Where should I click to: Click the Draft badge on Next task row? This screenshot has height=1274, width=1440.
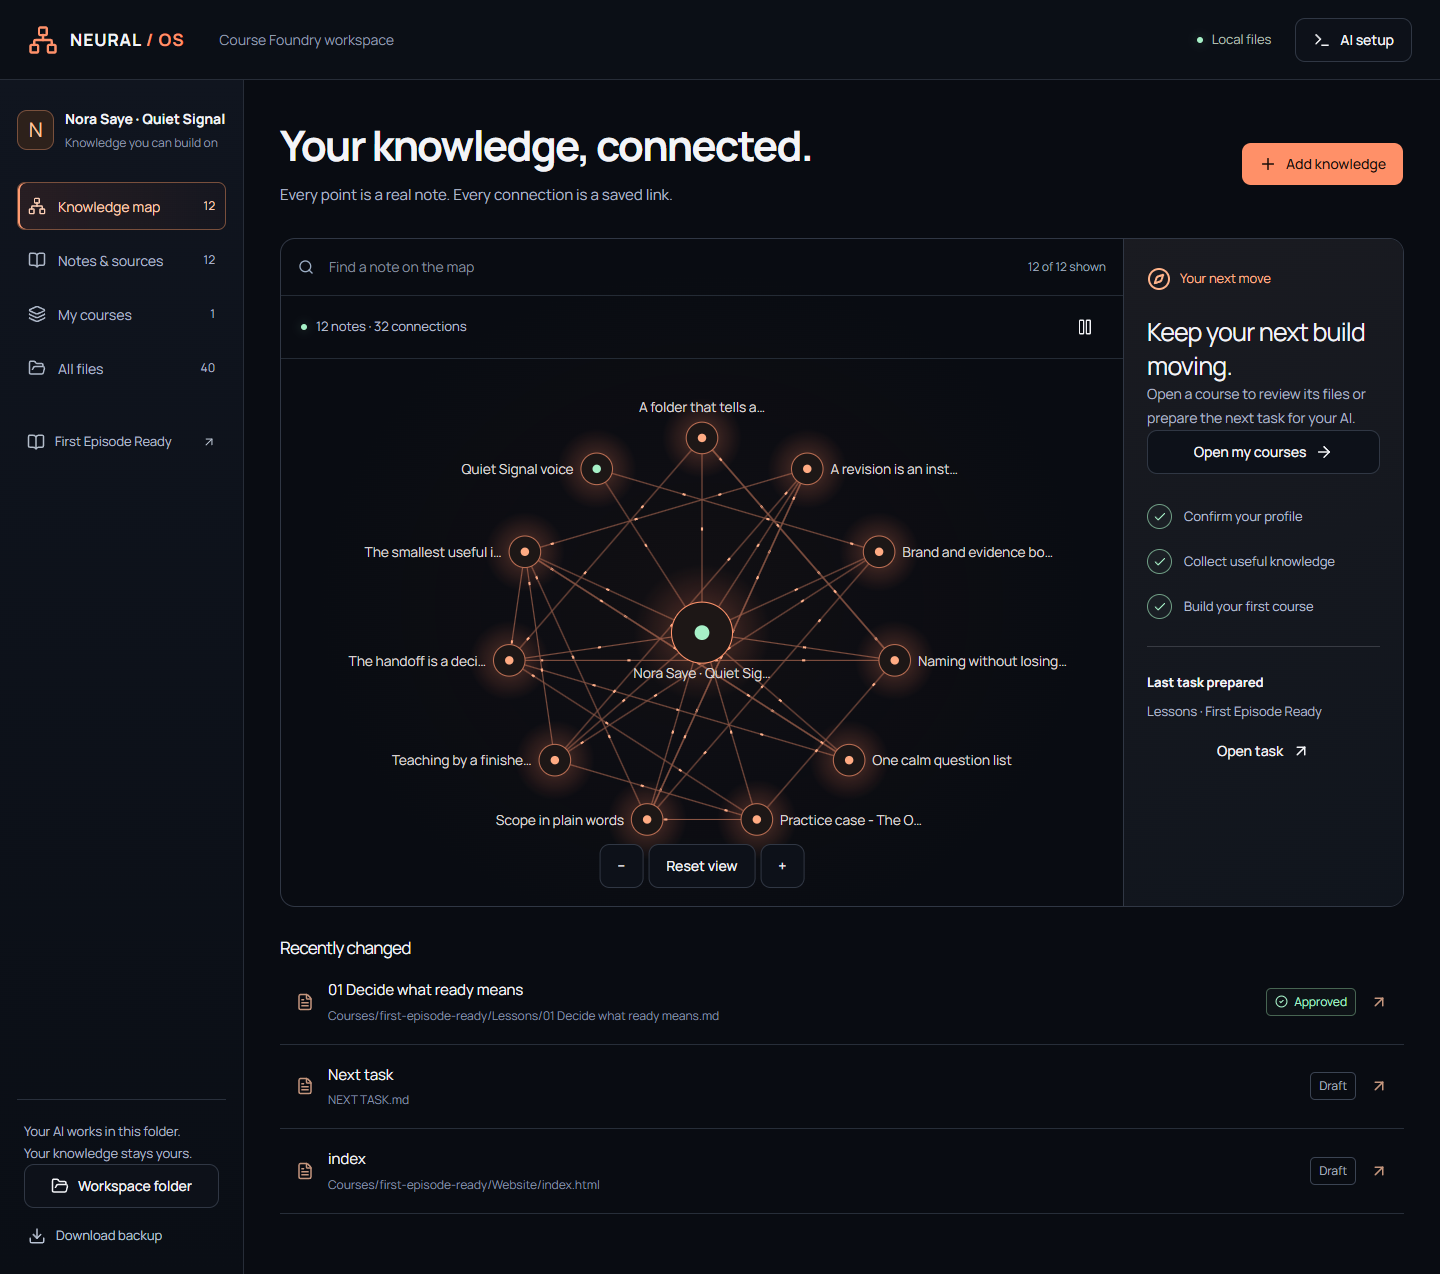tap(1333, 1086)
